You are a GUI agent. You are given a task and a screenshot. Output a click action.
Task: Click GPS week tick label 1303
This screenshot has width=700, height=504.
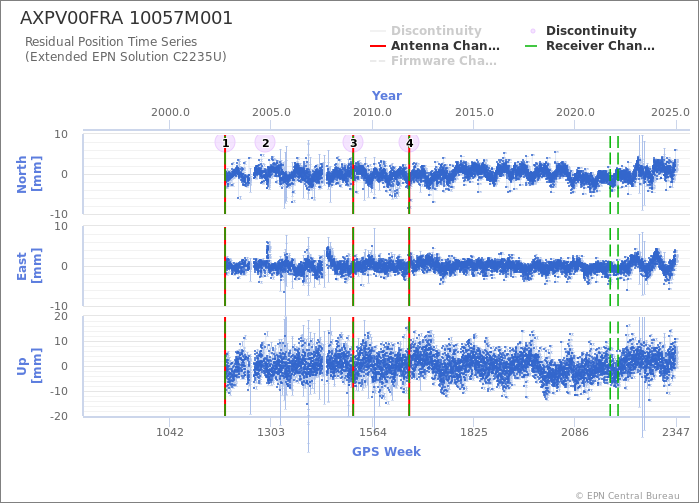[271, 432]
